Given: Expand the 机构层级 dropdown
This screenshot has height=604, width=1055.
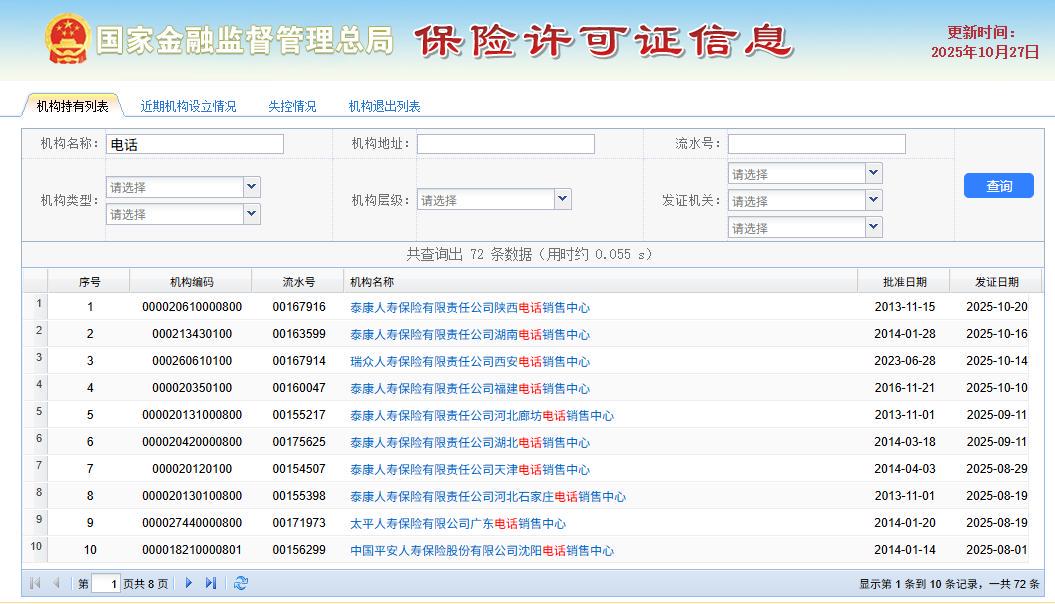Looking at the screenshot, I should pos(562,200).
